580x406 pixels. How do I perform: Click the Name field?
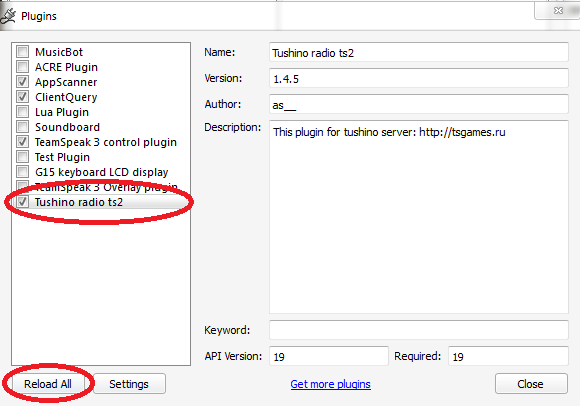tap(418, 52)
